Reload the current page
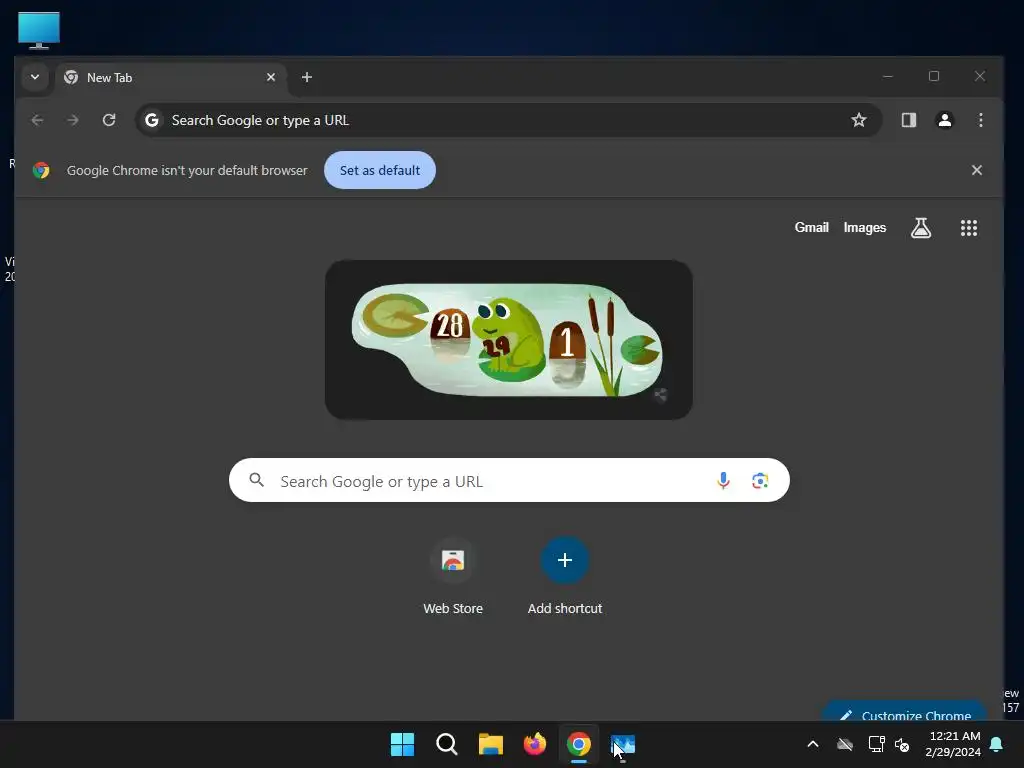Image resolution: width=1024 pixels, height=768 pixels. pos(109,120)
